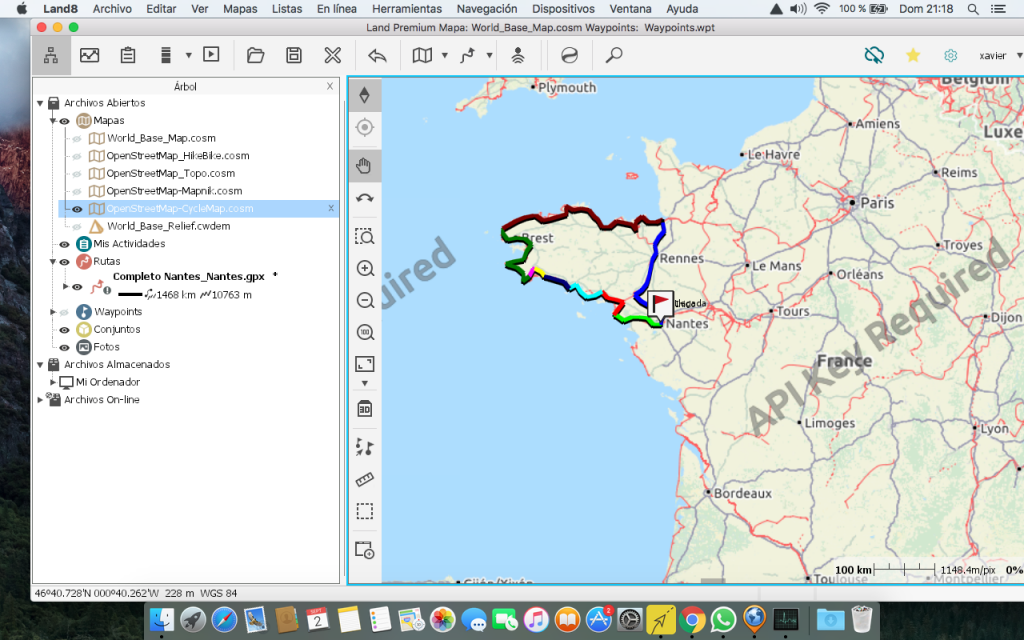
Task: Click the zoom in magnifier tool
Action: (365, 269)
